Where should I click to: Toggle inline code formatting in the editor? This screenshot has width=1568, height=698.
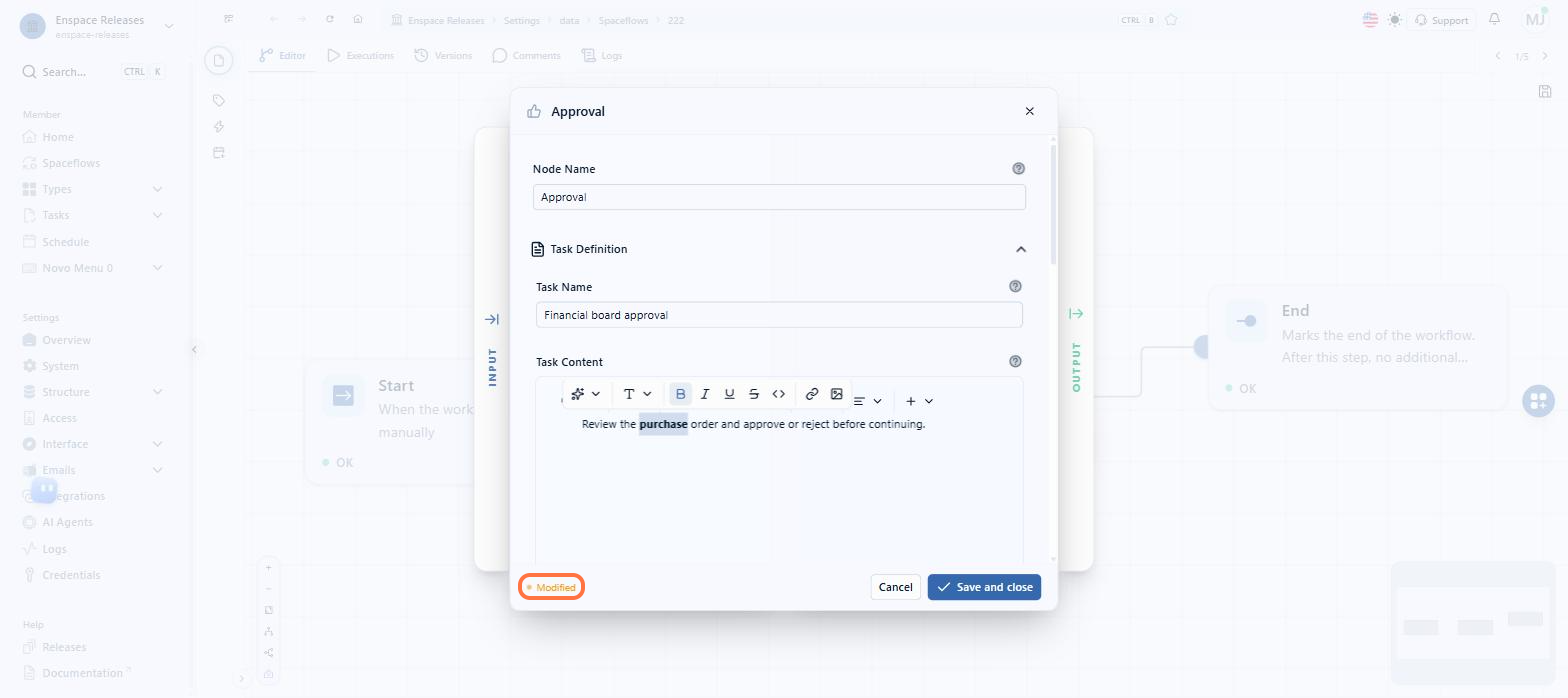click(779, 394)
